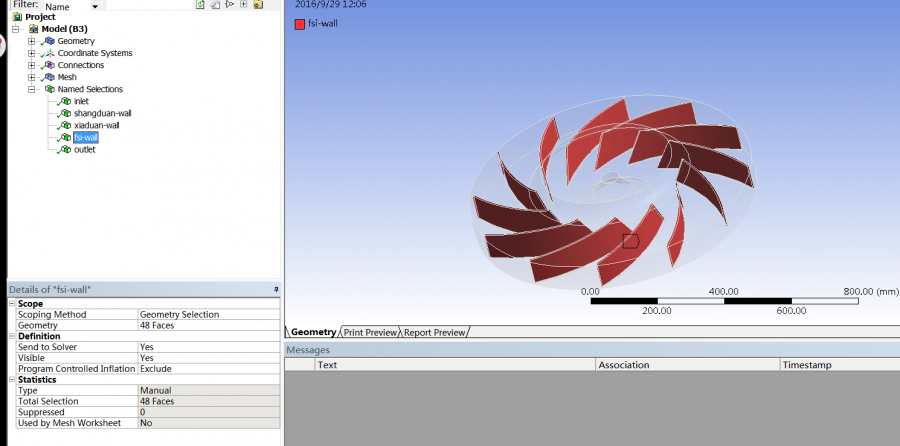Click the Geometry node icon in tree
The height and width of the screenshot is (446, 900).
click(49, 41)
